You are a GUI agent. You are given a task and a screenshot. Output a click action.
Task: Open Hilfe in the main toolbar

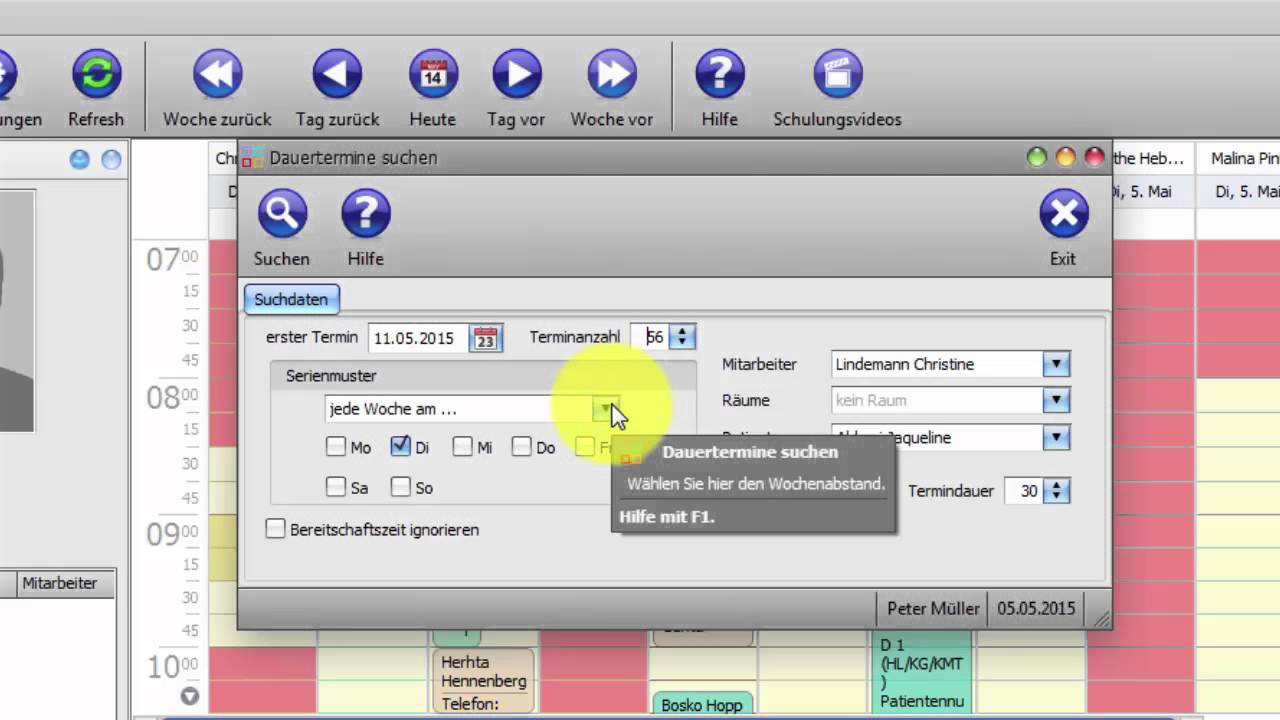coord(720,76)
